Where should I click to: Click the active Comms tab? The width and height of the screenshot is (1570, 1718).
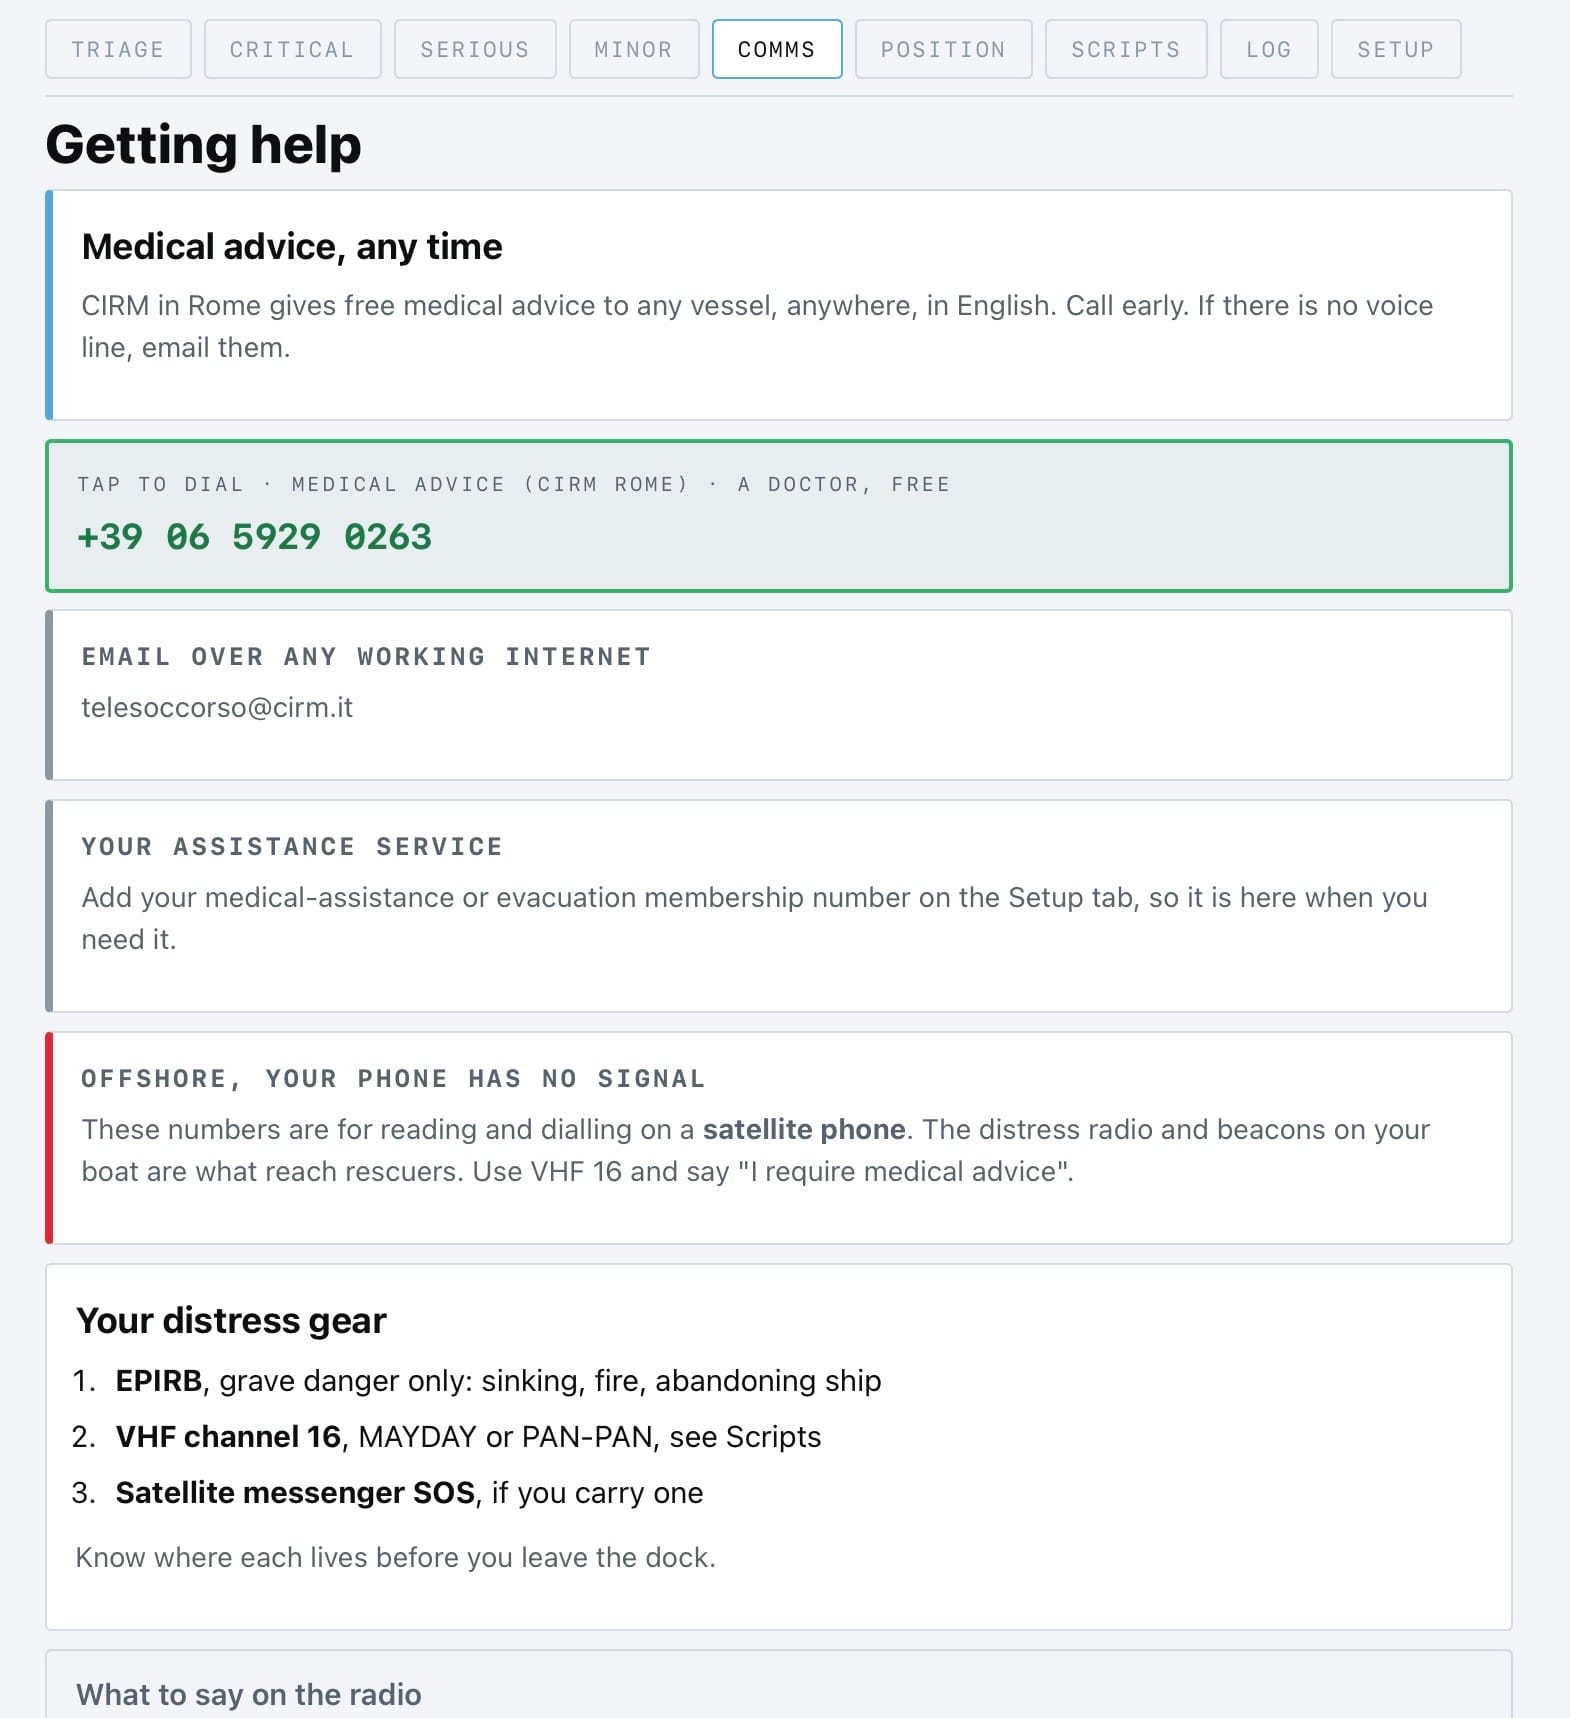(x=777, y=49)
